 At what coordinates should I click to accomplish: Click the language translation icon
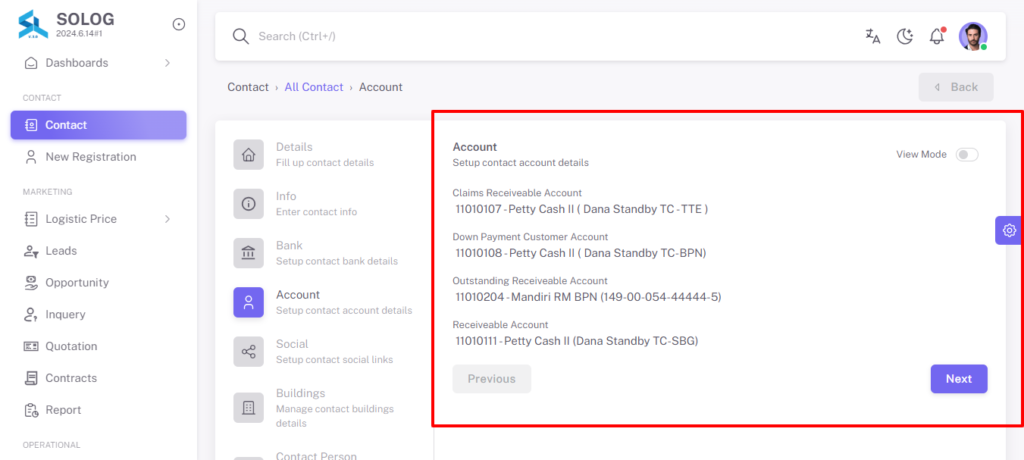pos(872,37)
